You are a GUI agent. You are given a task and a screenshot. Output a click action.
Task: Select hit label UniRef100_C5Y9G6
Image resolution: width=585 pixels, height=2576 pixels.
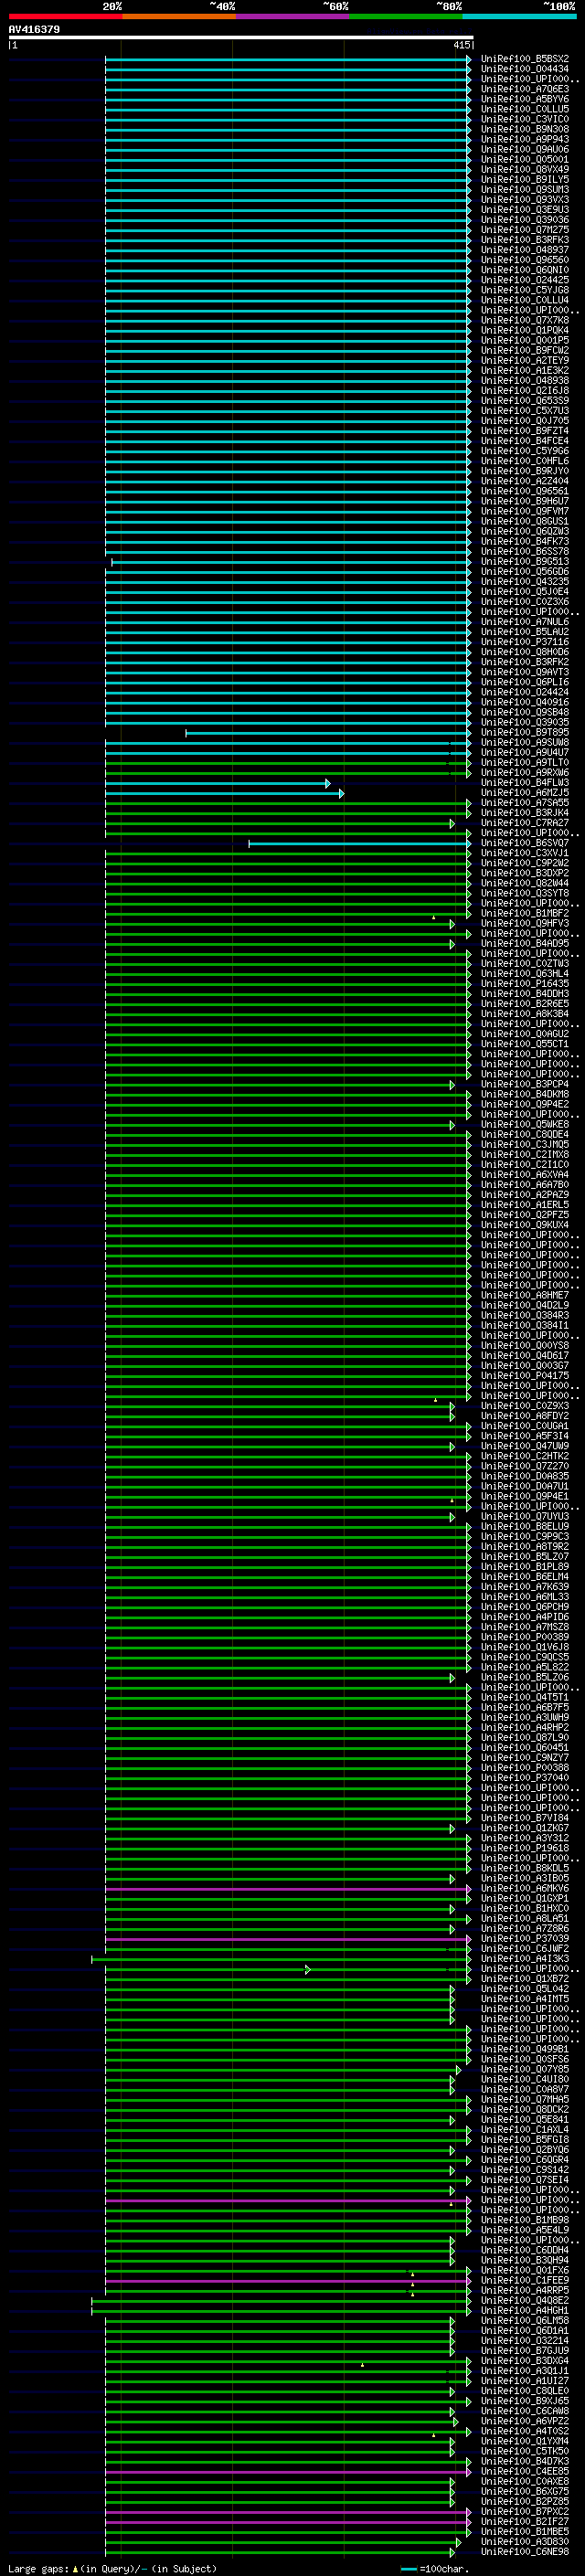(525, 451)
